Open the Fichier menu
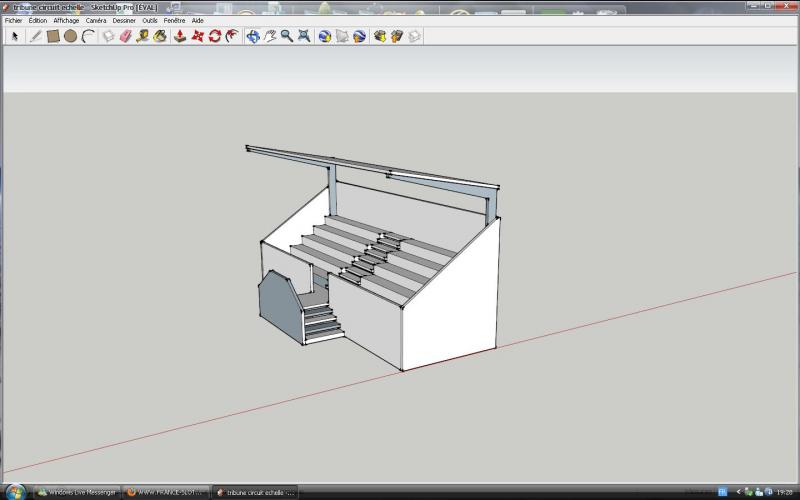 coord(13,20)
